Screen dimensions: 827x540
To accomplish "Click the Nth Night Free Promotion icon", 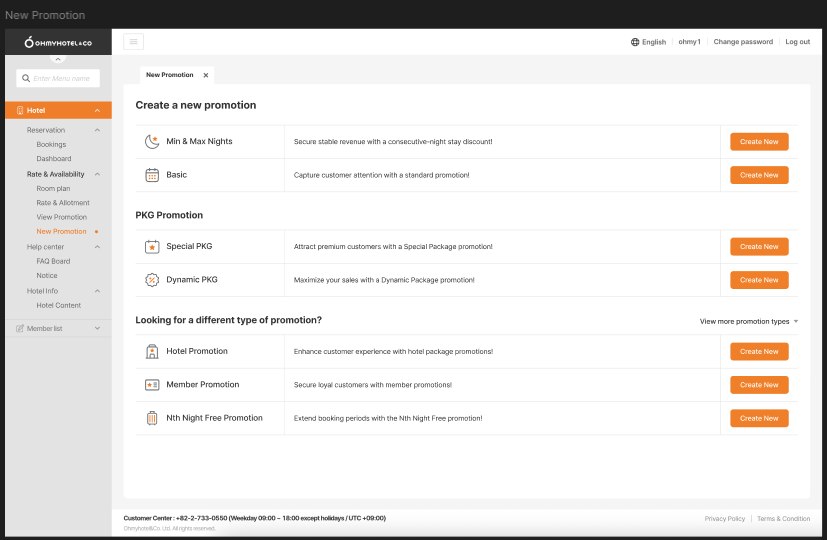I will coord(152,418).
